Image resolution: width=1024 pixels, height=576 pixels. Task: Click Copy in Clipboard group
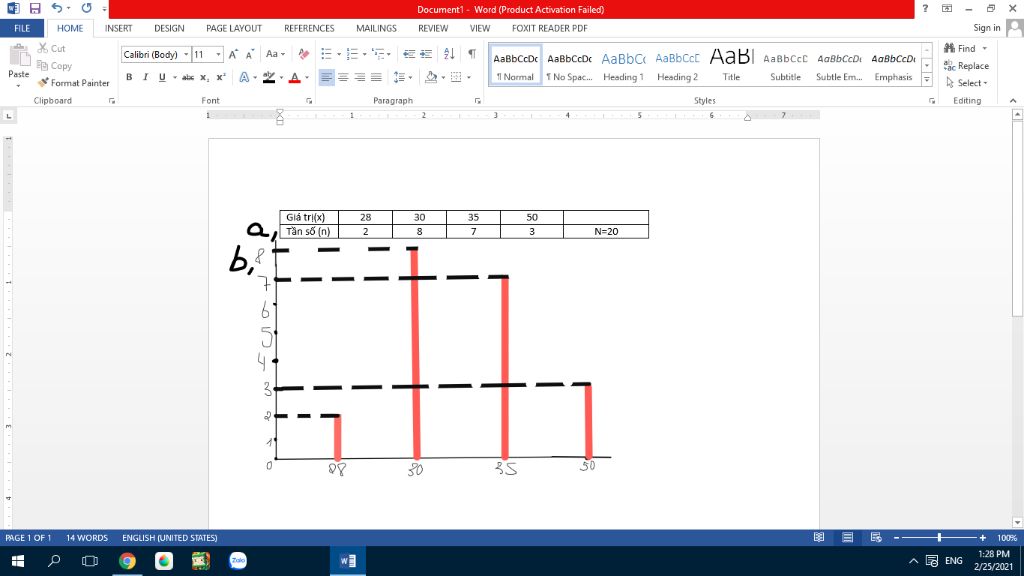coord(54,65)
